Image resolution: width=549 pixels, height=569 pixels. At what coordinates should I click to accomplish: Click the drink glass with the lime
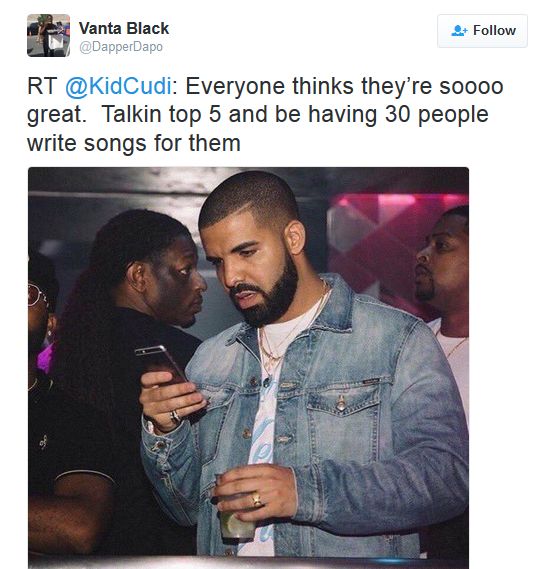pos(235,514)
